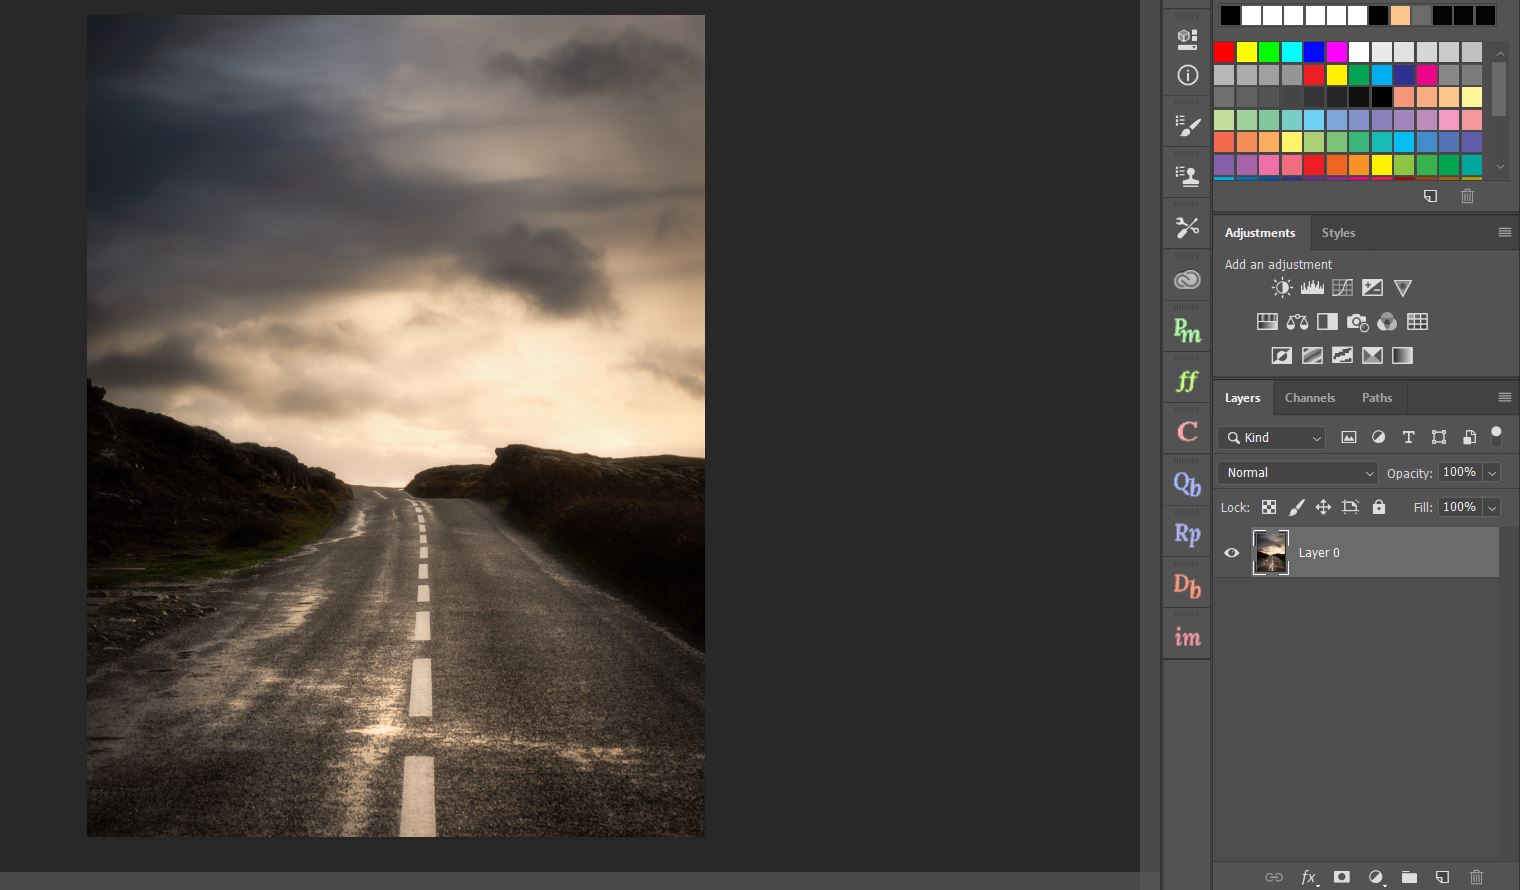The width and height of the screenshot is (1520, 890).
Task: Add a Vibrance adjustment layer
Action: (1403, 288)
